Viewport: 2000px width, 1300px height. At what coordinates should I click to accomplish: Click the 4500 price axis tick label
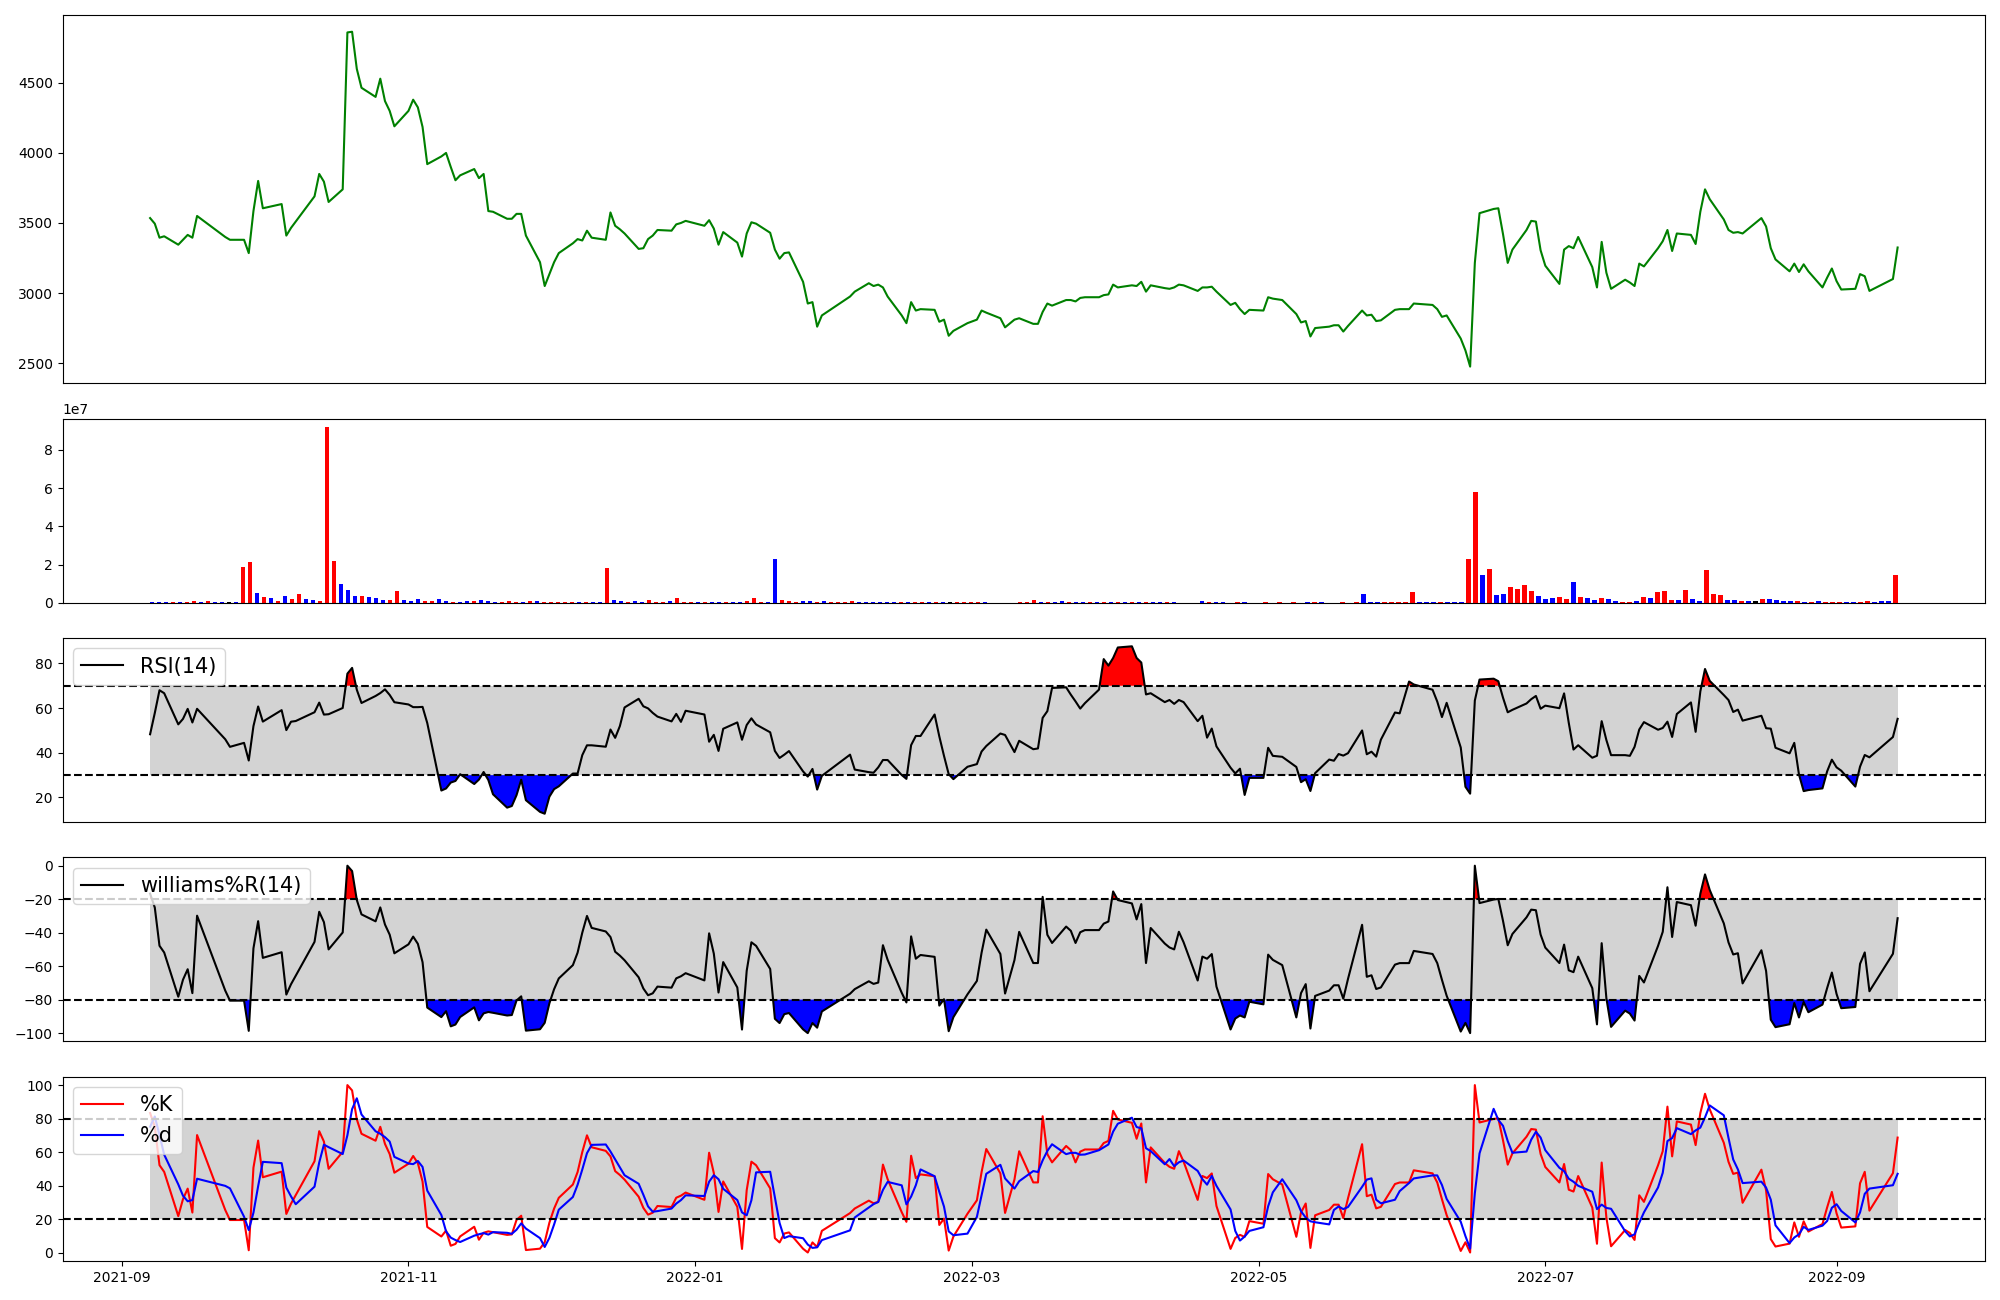[x=35, y=83]
